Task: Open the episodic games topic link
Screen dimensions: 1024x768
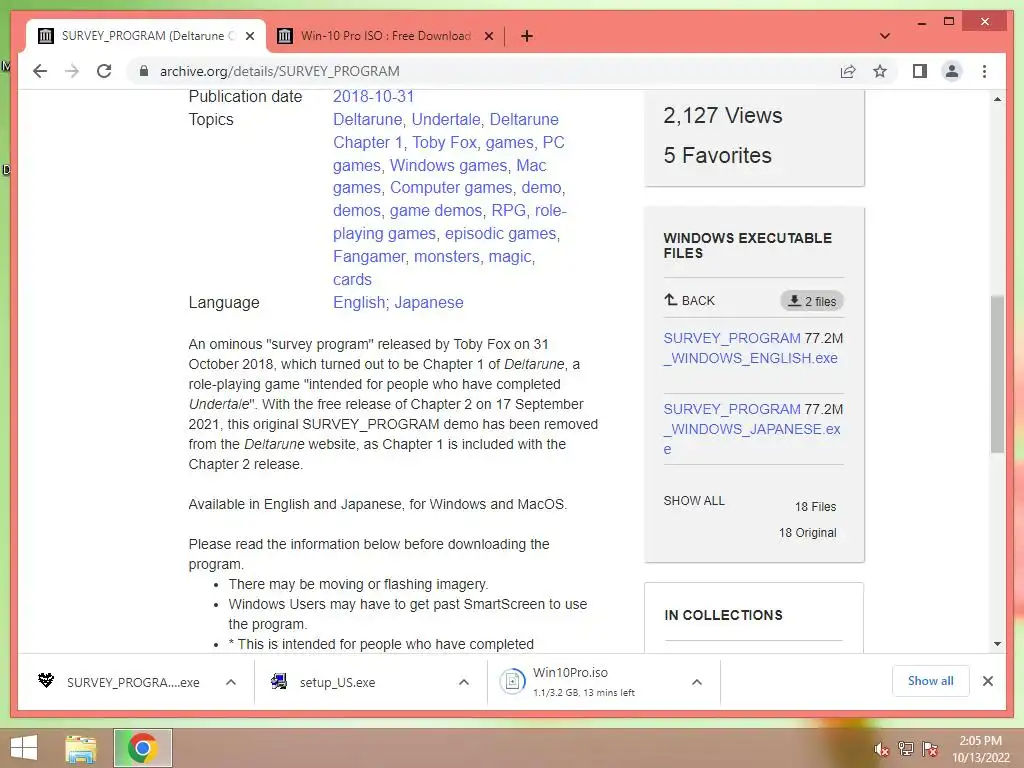Action: pyautogui.click(x=500, y=233)
